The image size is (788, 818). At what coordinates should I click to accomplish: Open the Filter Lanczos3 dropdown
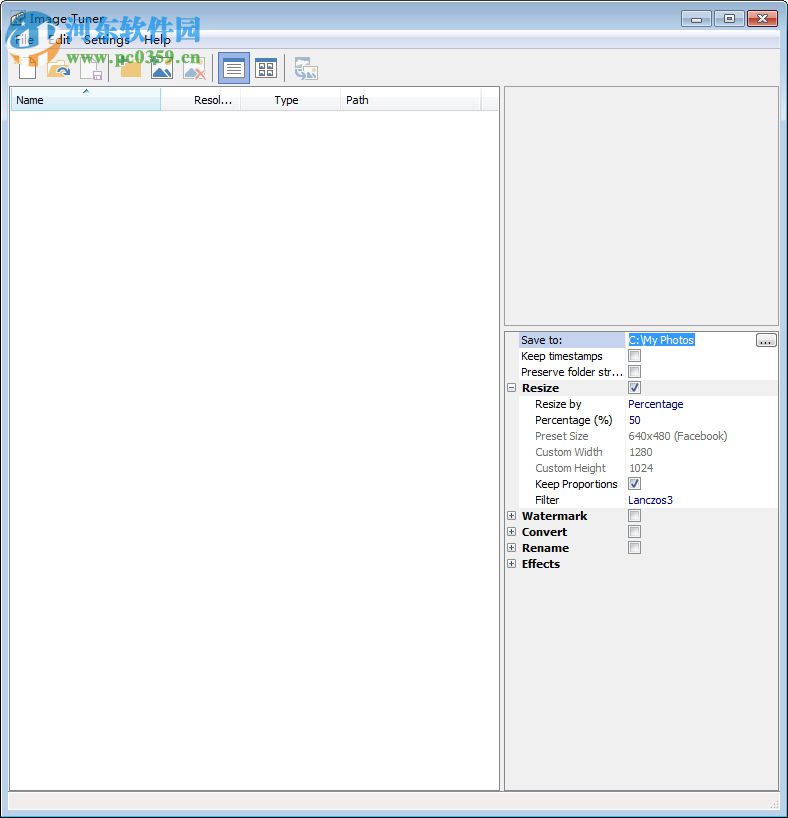(701, 500)
